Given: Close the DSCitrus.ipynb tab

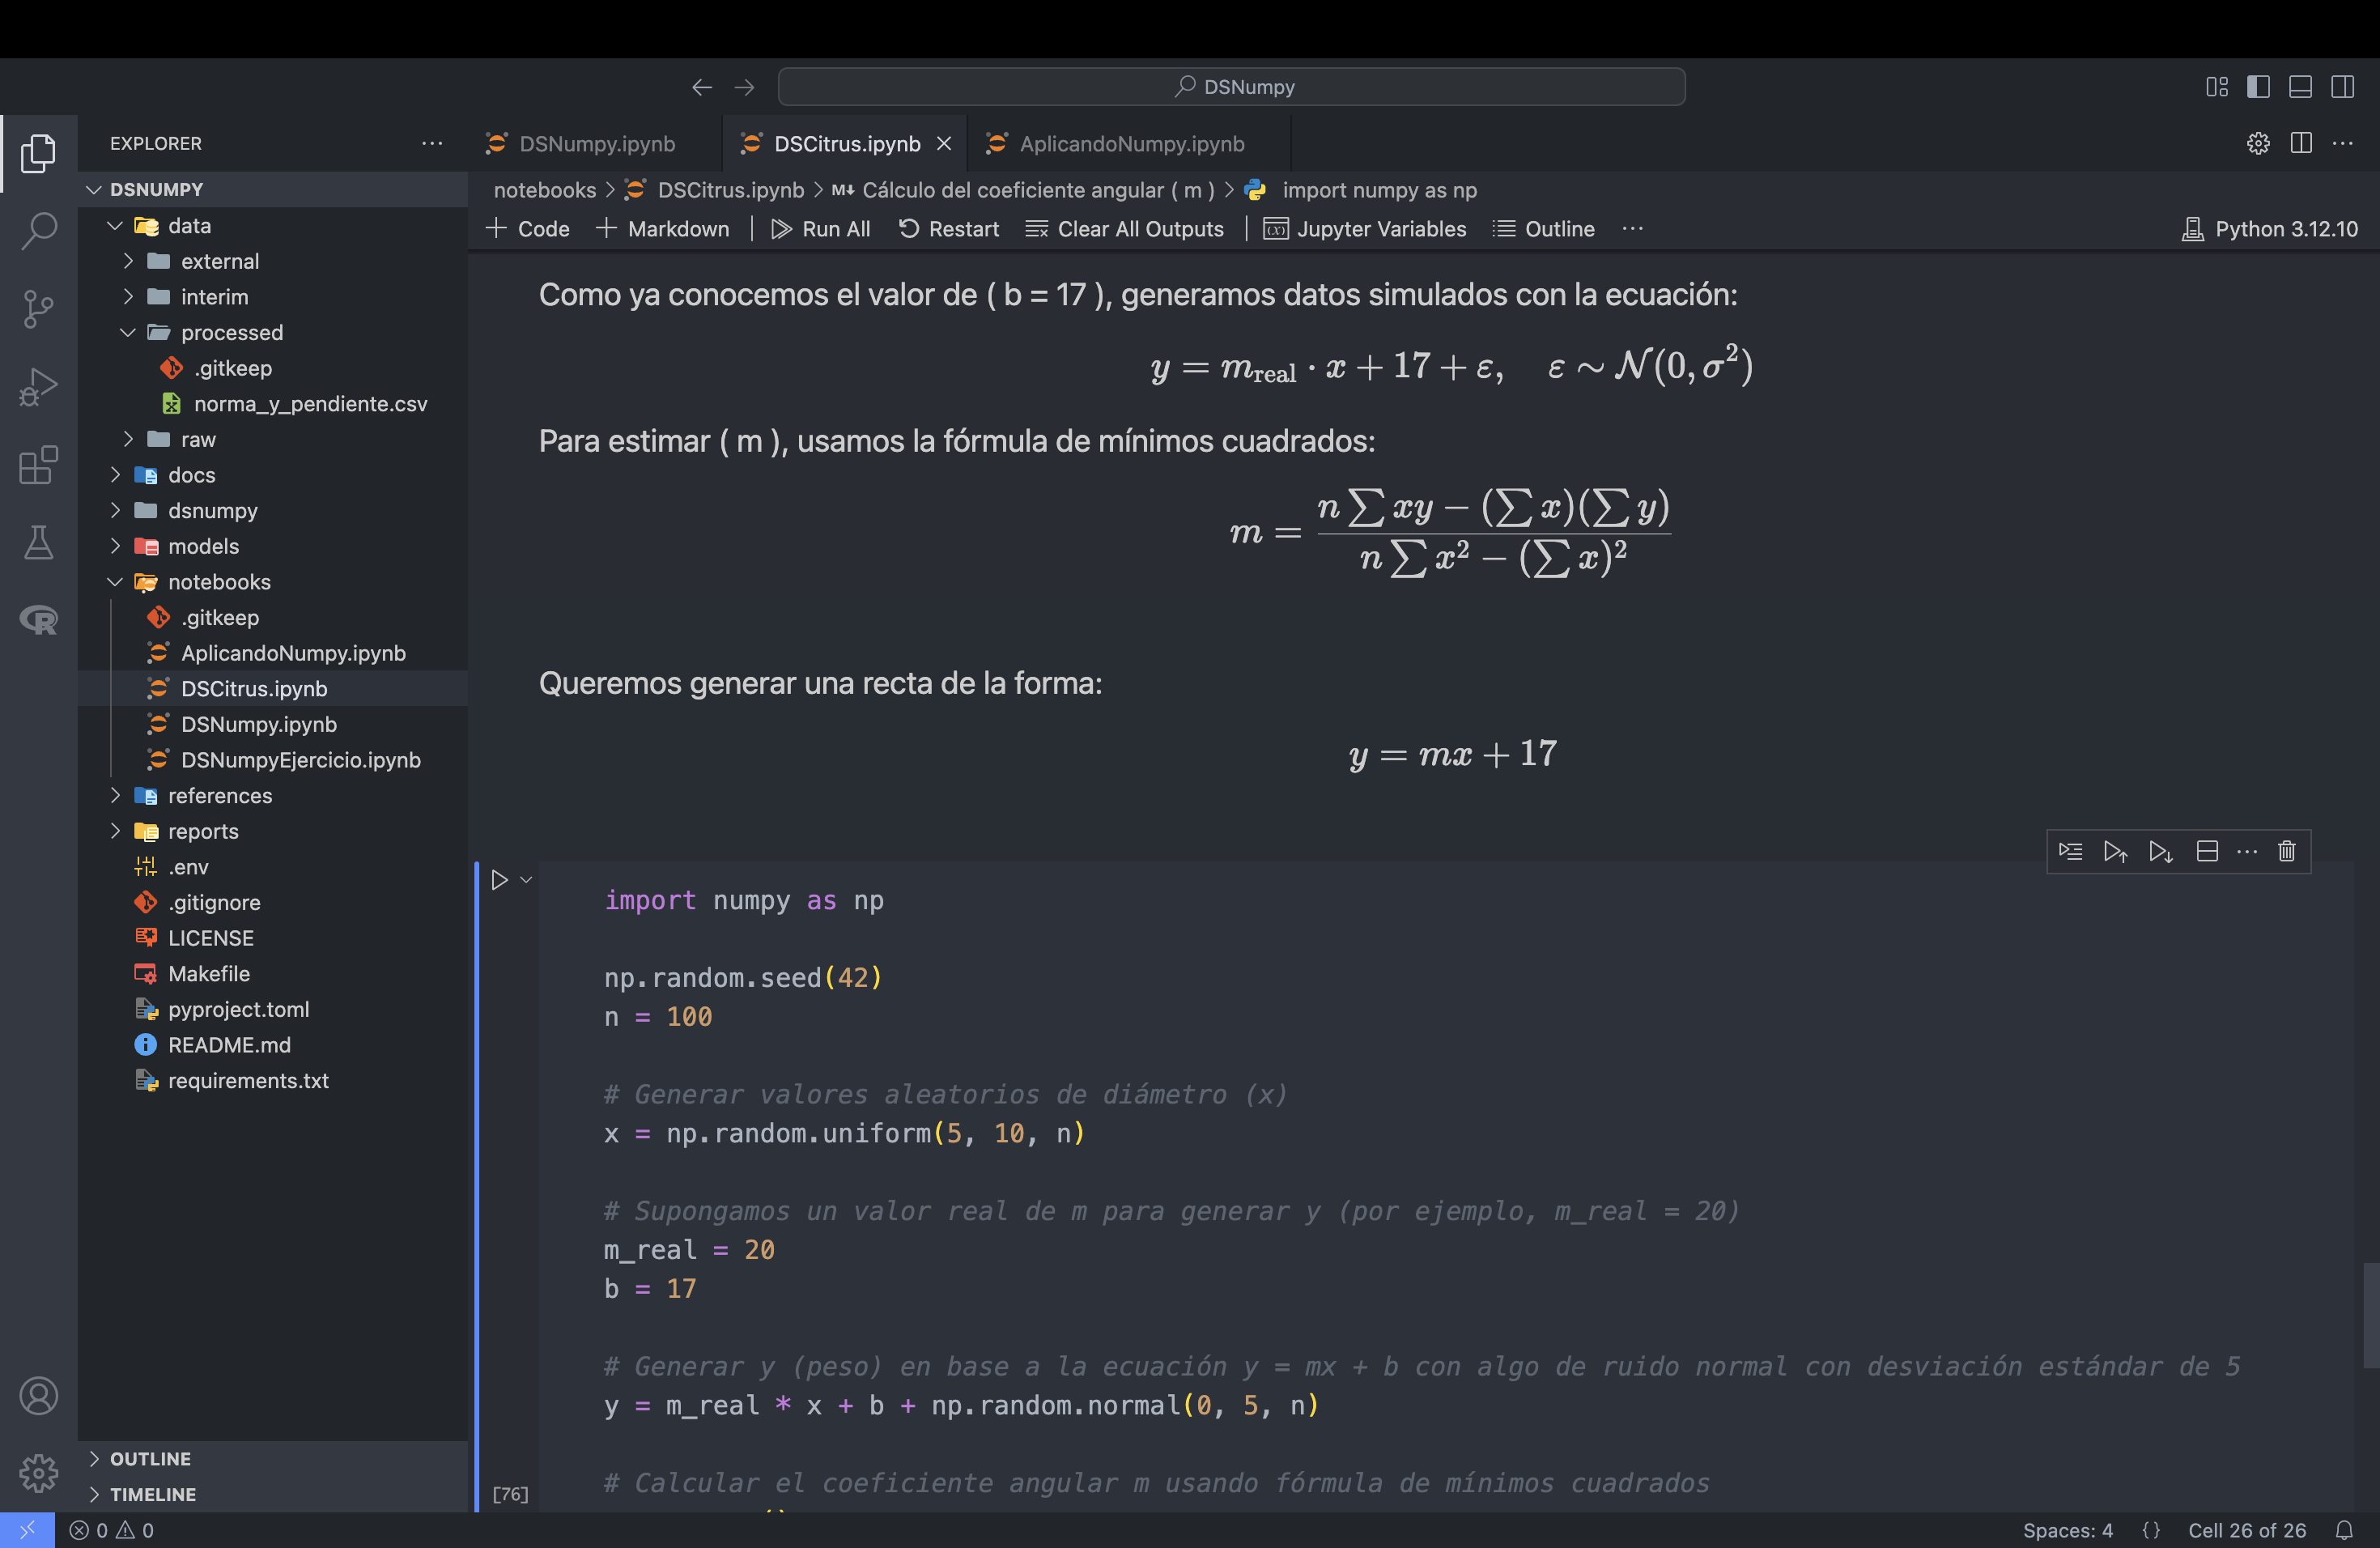Looking at the screenshot, I should pos(943,143).
